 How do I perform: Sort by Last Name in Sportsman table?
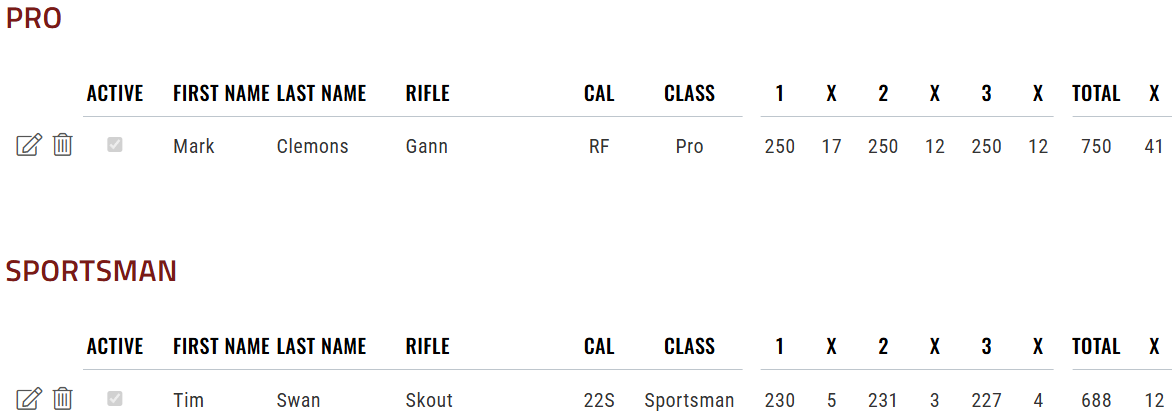[x=321, y=347]
